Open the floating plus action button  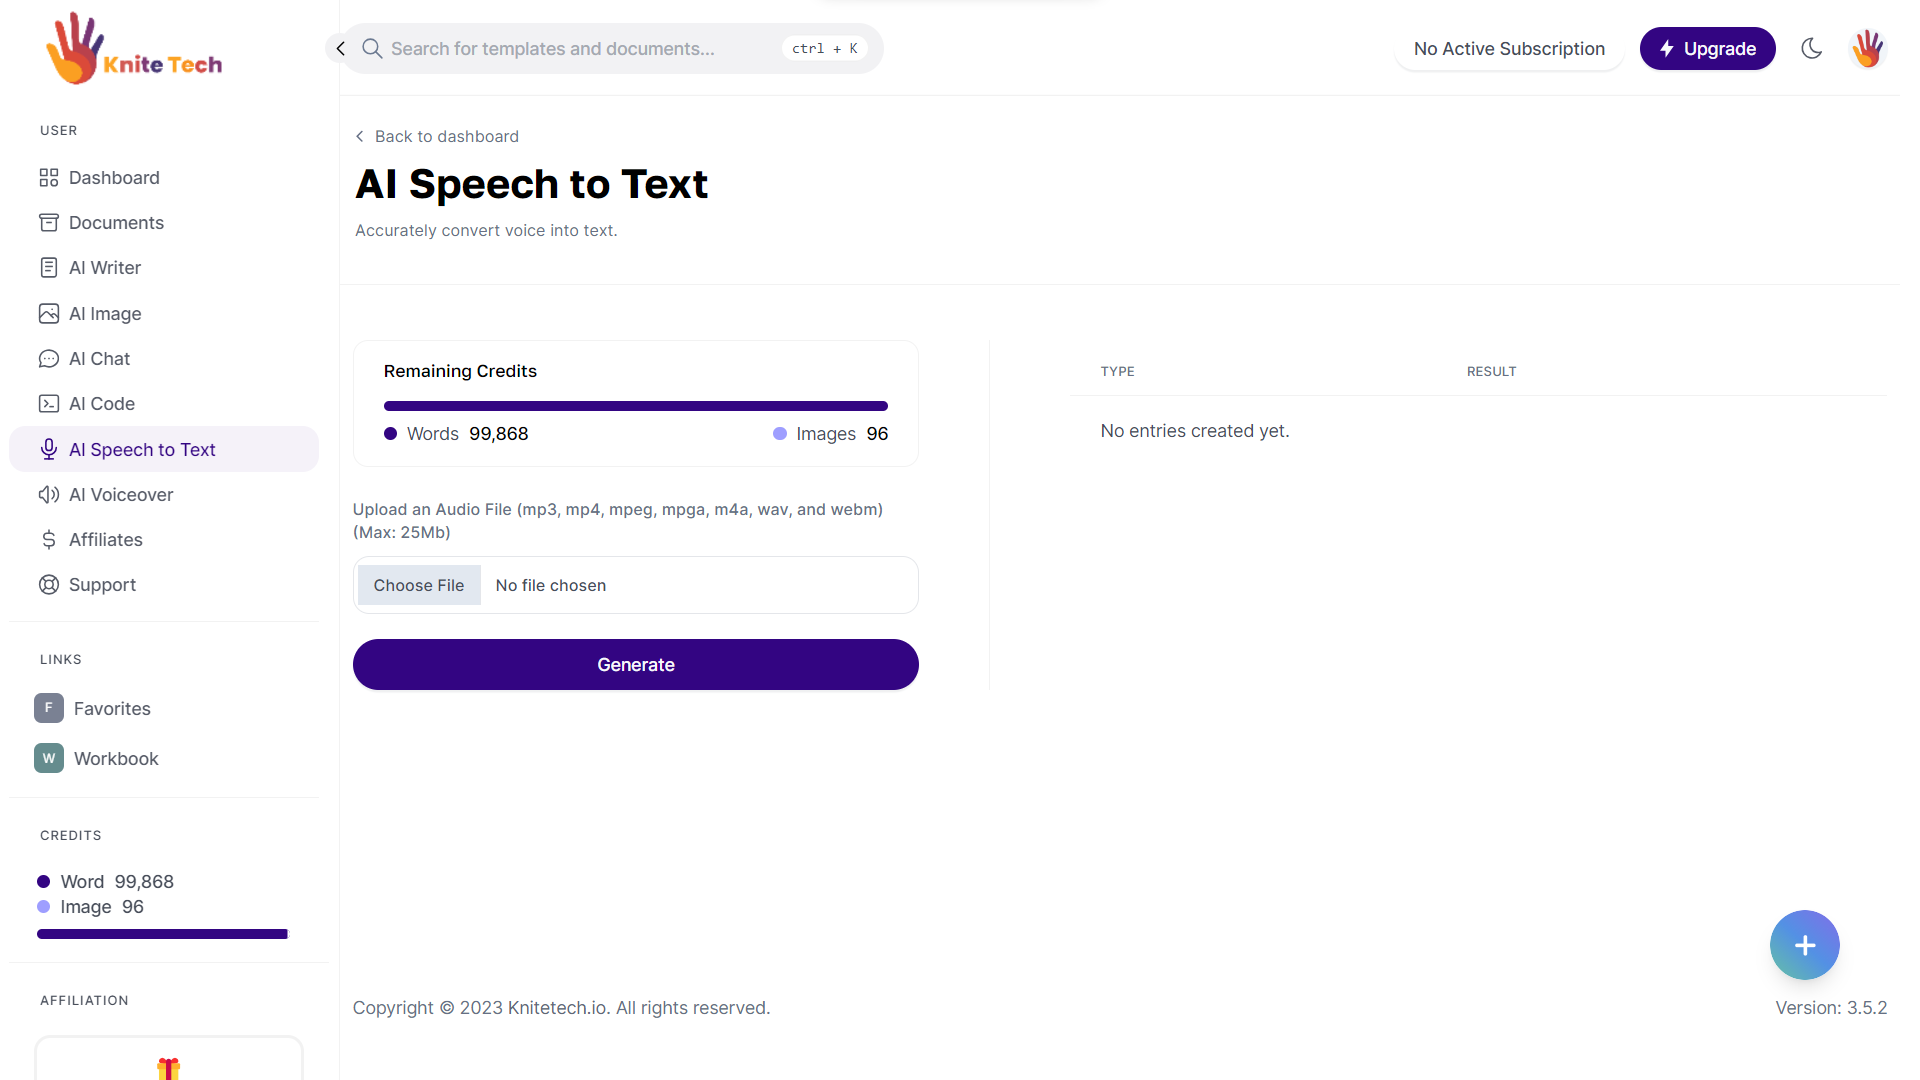pos(1804,945)
